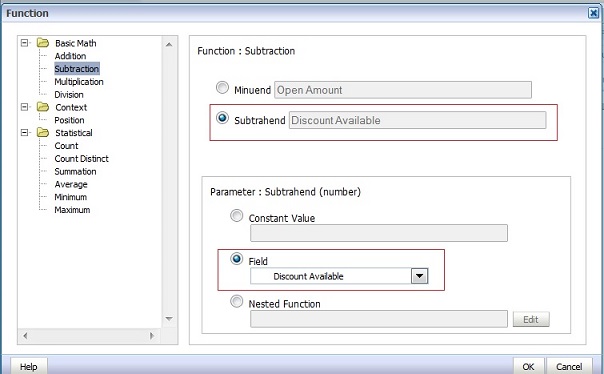
Task: Select the Average function
Action: (71, 184)
